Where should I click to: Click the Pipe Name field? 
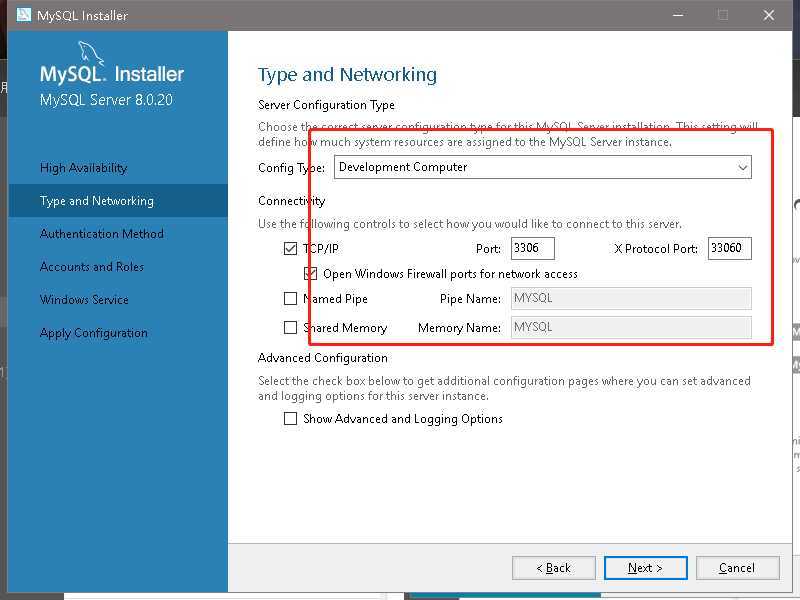pos(631,298)
